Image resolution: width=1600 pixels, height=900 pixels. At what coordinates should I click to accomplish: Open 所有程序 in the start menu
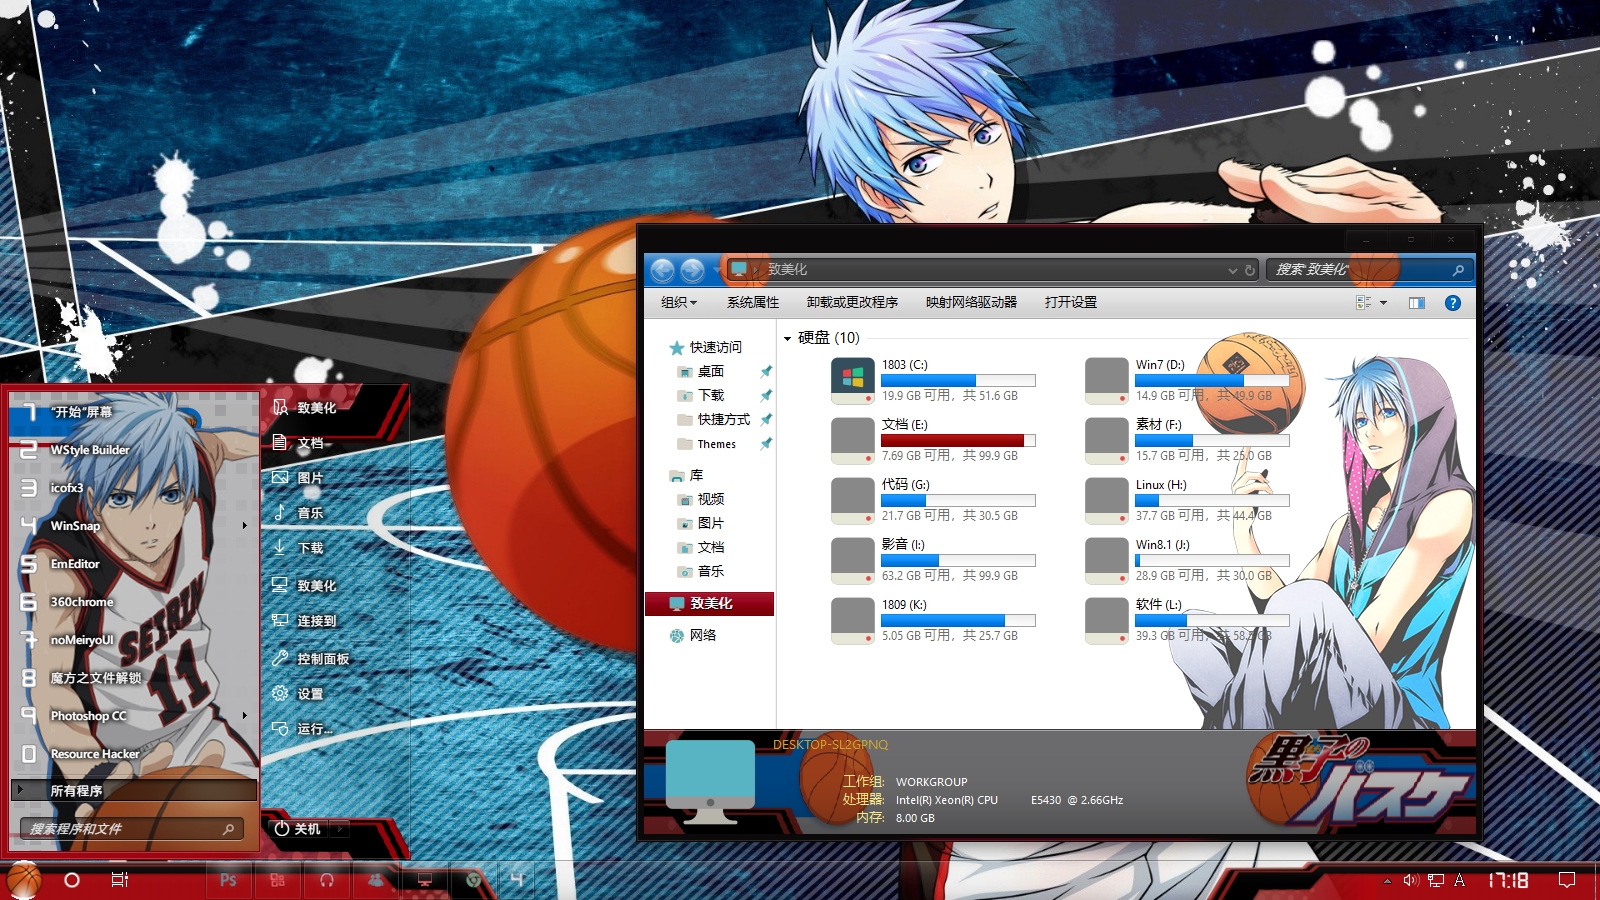[77, 791]
